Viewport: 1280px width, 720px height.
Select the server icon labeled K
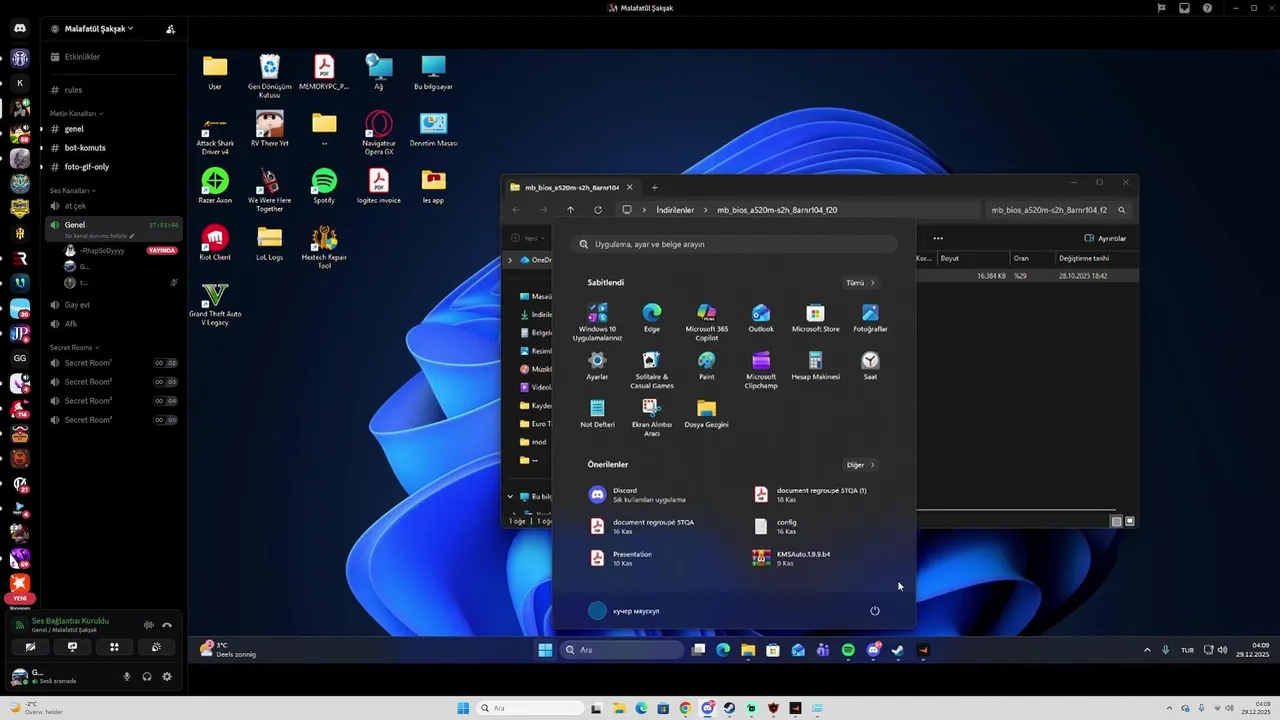tap(19, 83)
